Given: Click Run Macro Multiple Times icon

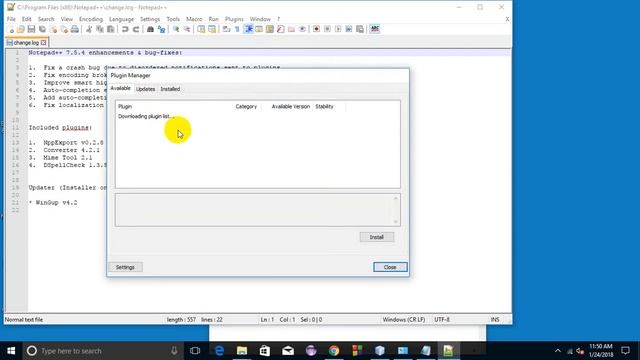Looking at the screenshot, I should click(349, 29).
